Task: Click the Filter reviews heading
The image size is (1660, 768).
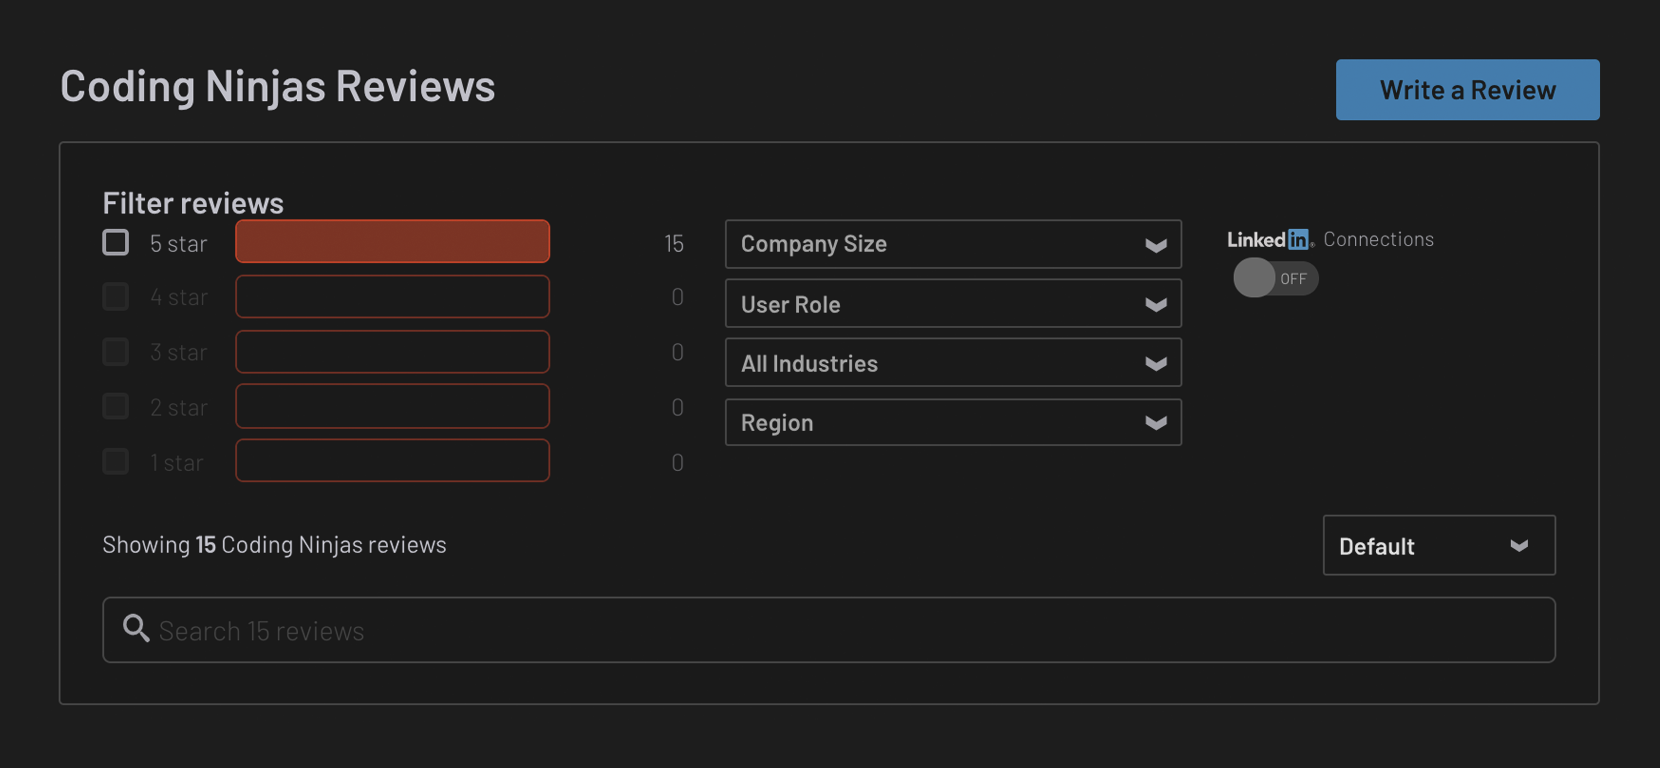Action: (193, 202)
